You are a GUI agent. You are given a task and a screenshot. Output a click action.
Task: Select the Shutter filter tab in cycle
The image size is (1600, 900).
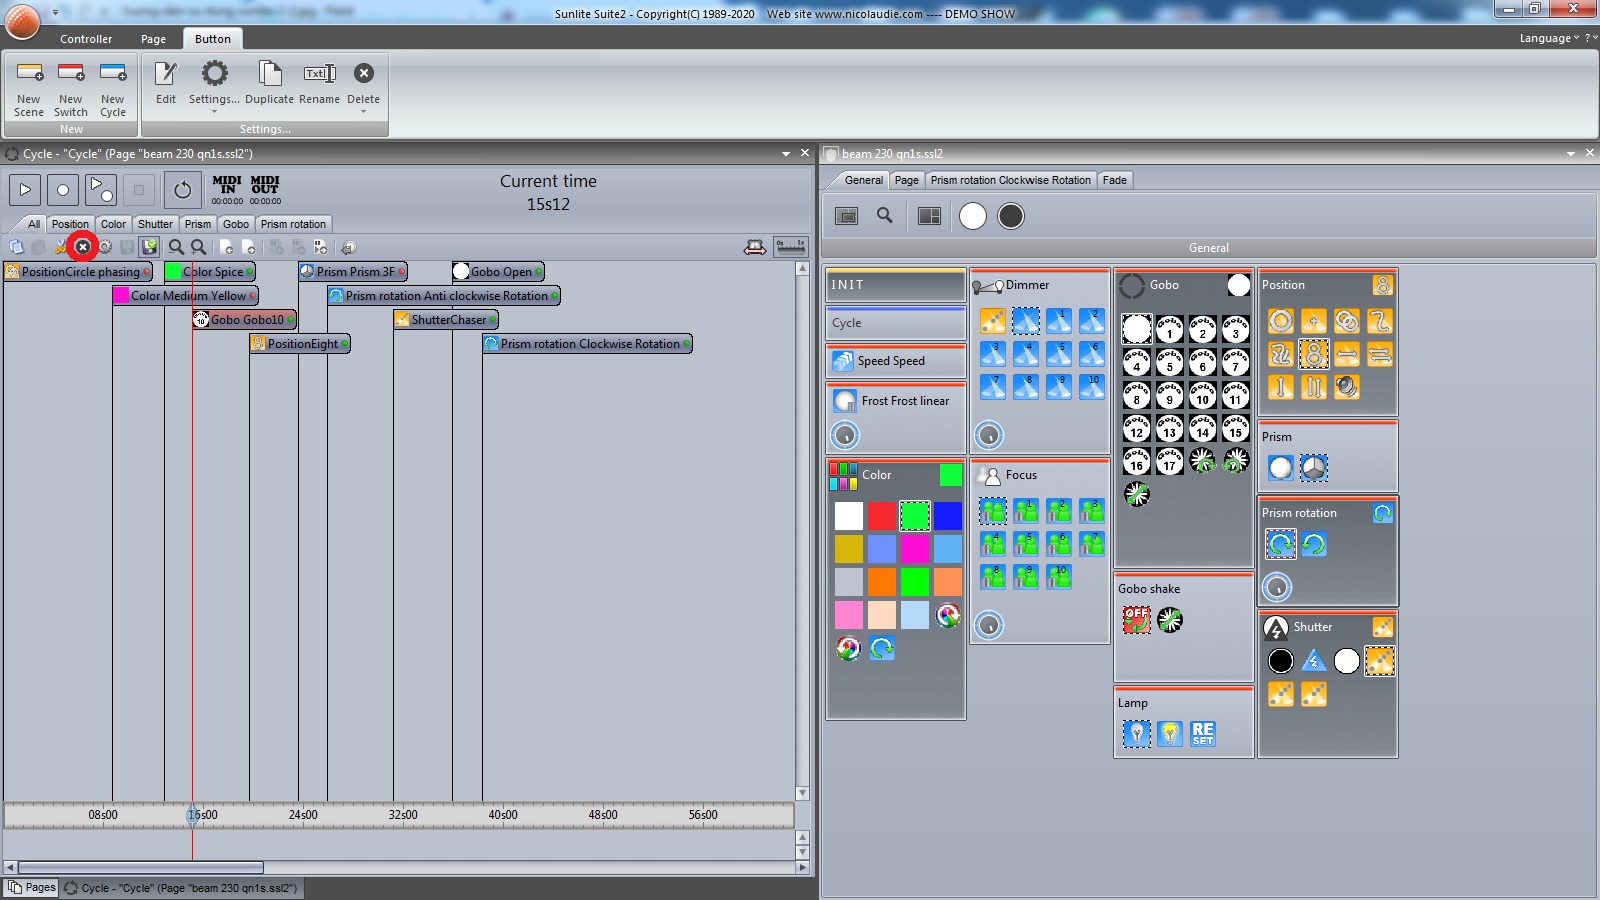(x=155, y=224)
